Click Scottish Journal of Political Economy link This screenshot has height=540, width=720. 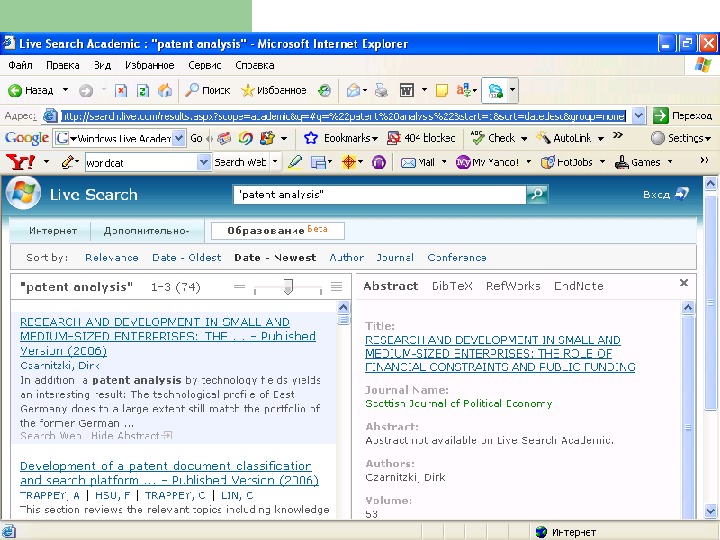click(x=458, y=404)
